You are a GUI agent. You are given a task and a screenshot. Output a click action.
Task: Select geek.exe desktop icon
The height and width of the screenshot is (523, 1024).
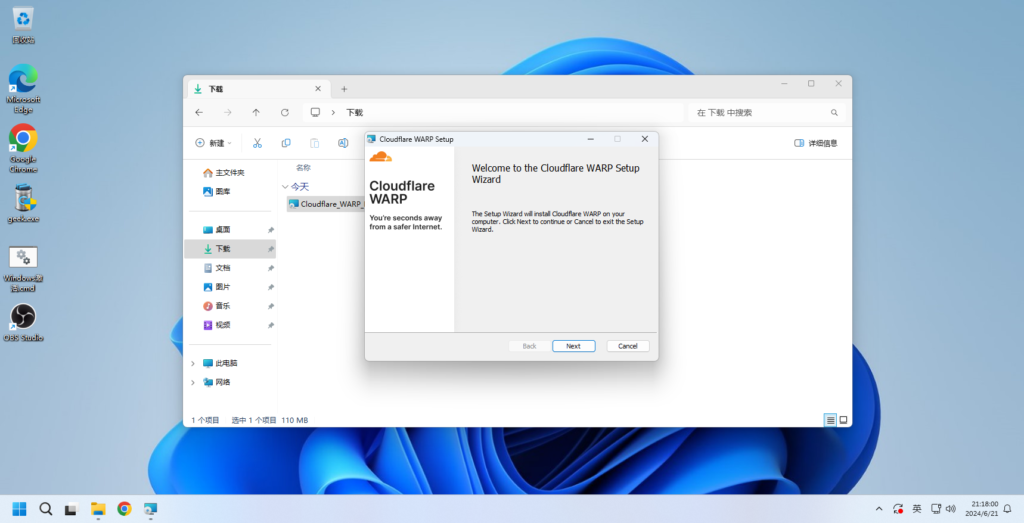click(x=23, y=203)
